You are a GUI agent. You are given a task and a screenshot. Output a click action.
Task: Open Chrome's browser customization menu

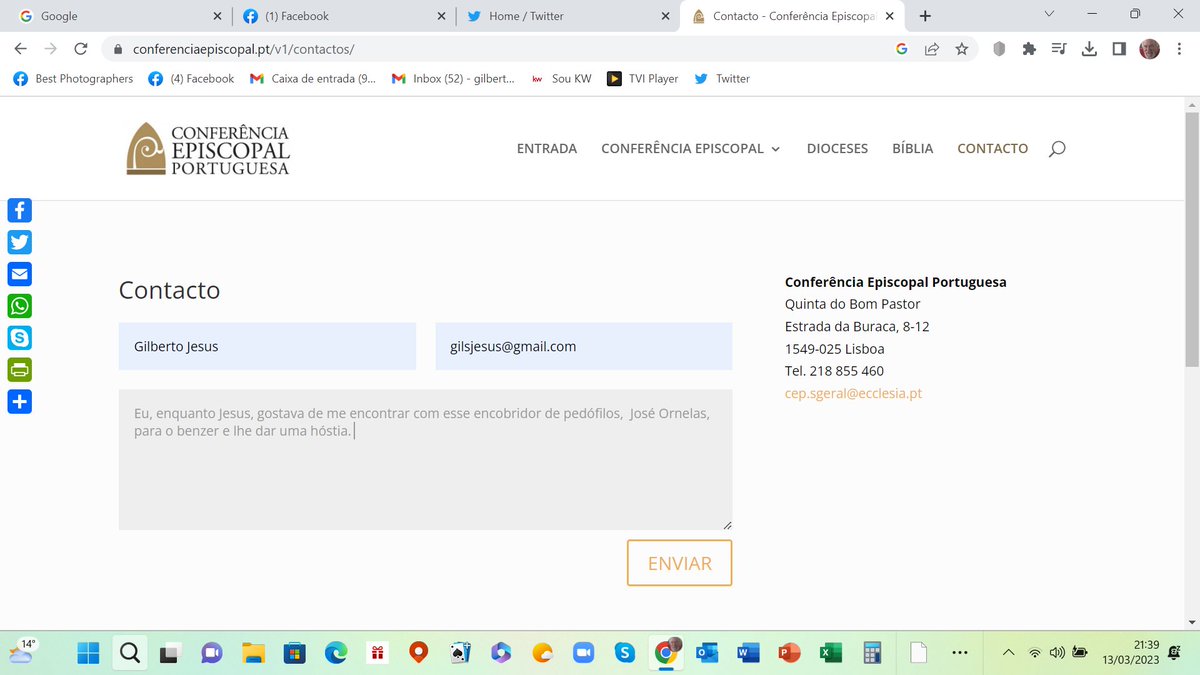tap(1179, 48)
